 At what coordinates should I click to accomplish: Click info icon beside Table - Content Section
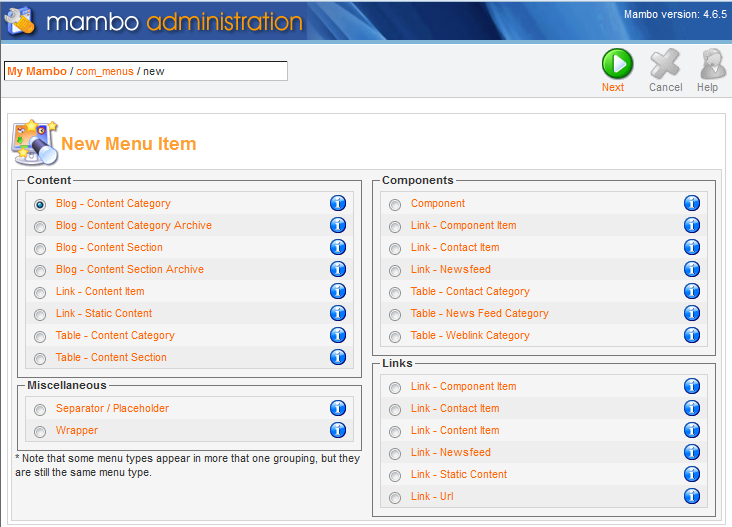(338, 357)
